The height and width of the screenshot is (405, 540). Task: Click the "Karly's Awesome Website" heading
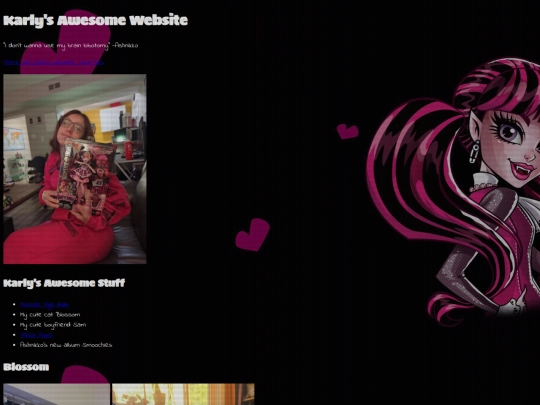coord(95,20)
